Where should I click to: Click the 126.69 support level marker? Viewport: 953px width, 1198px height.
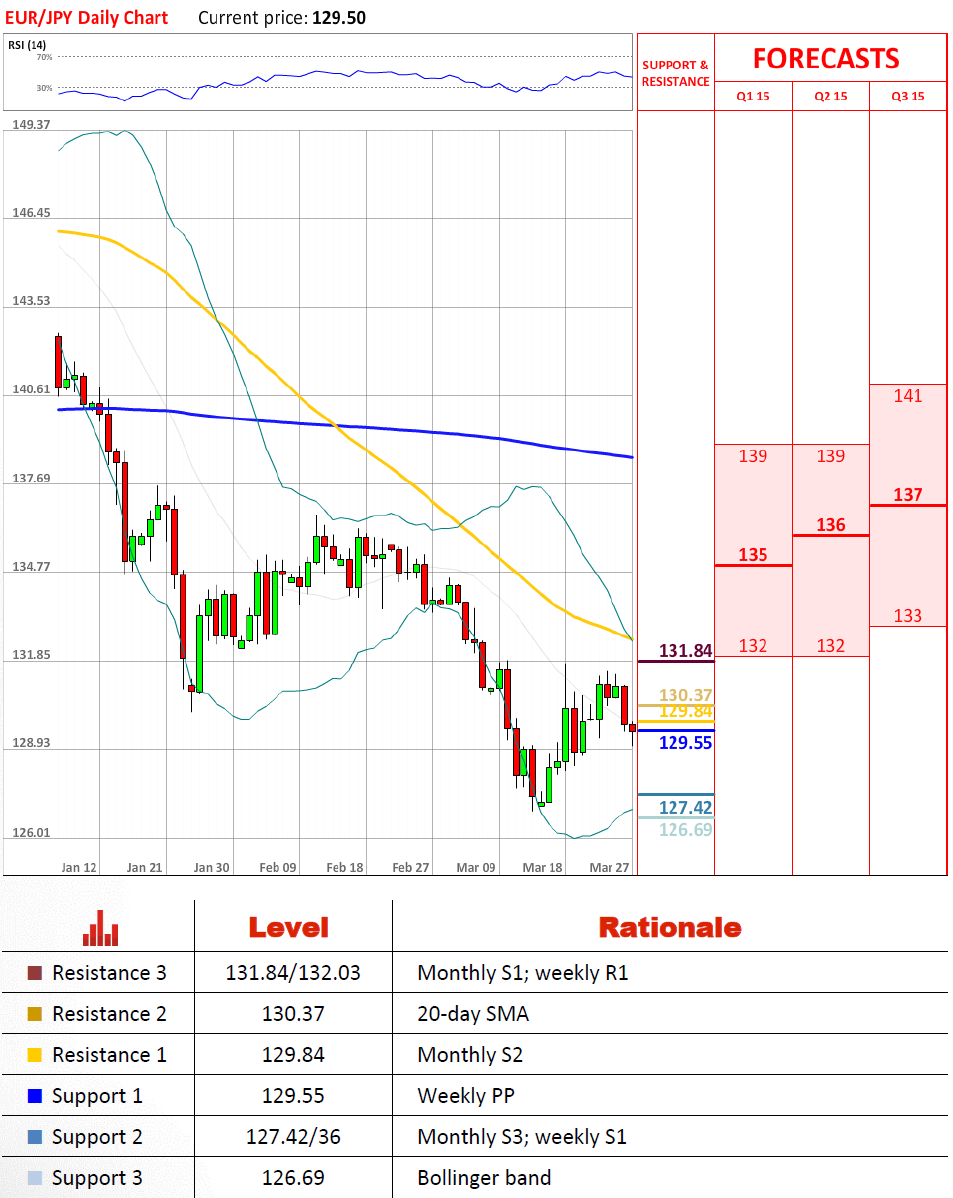[686, 830]
